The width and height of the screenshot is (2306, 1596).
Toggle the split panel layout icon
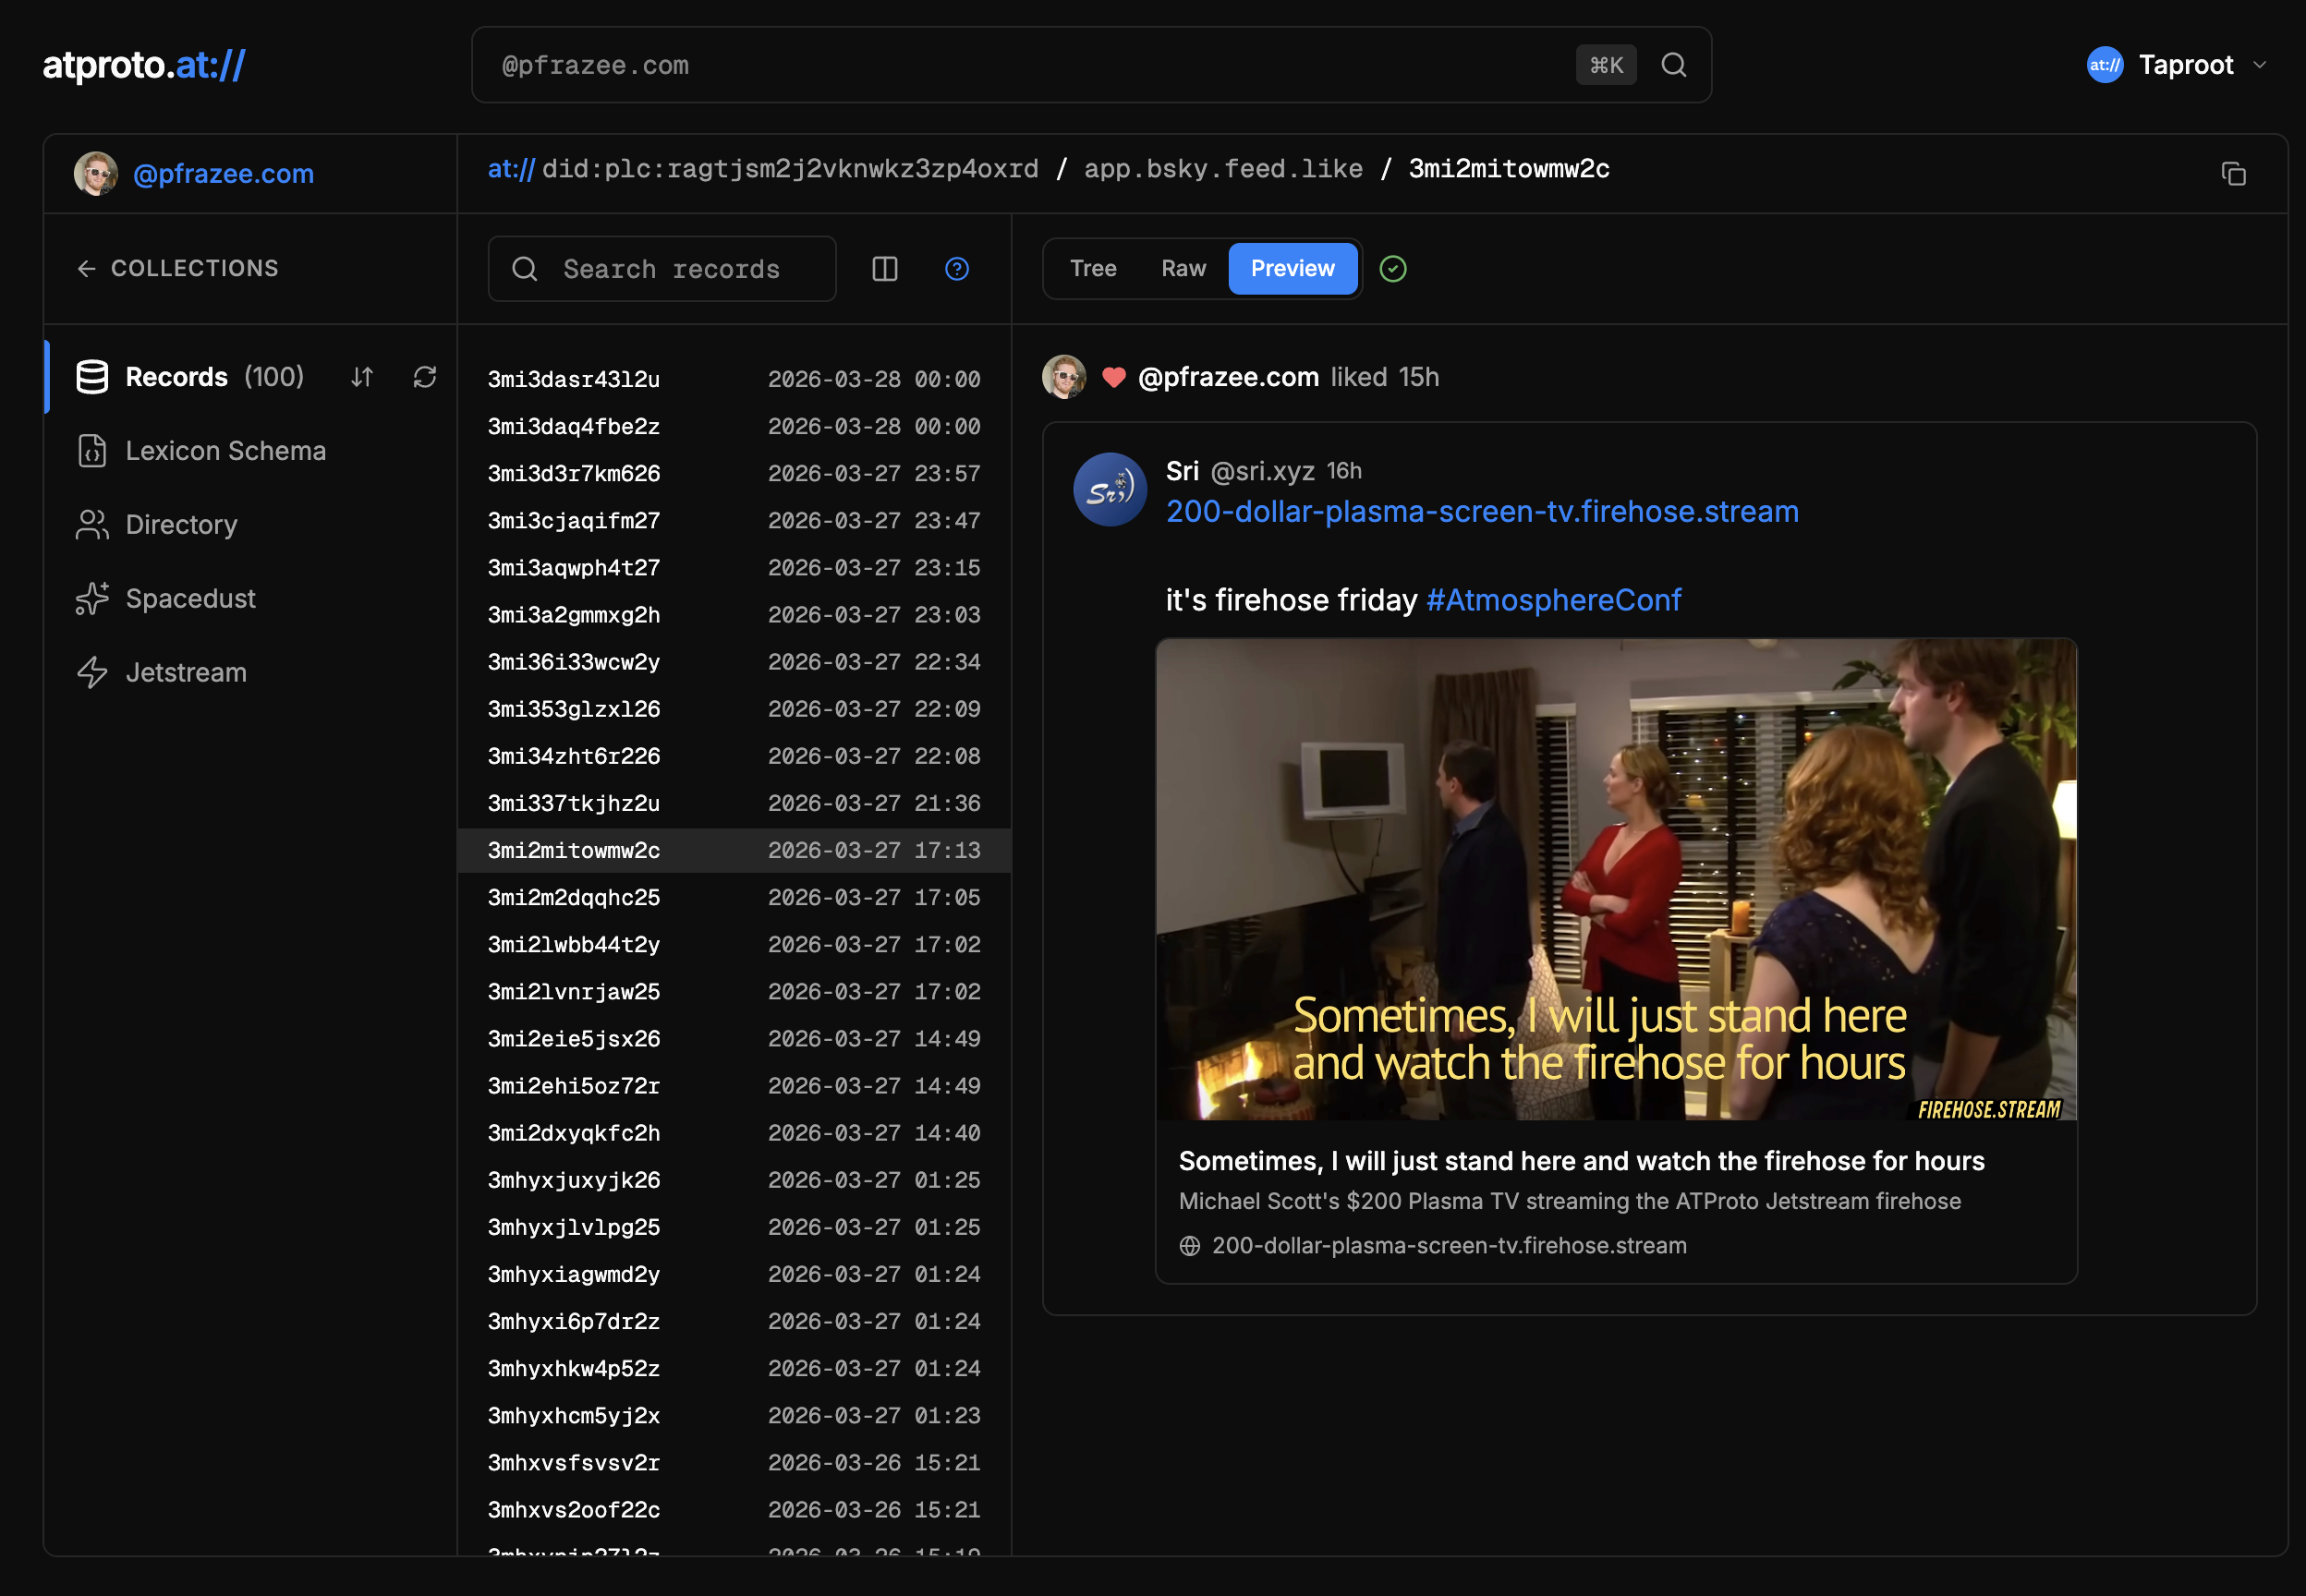tap(884, 269)
